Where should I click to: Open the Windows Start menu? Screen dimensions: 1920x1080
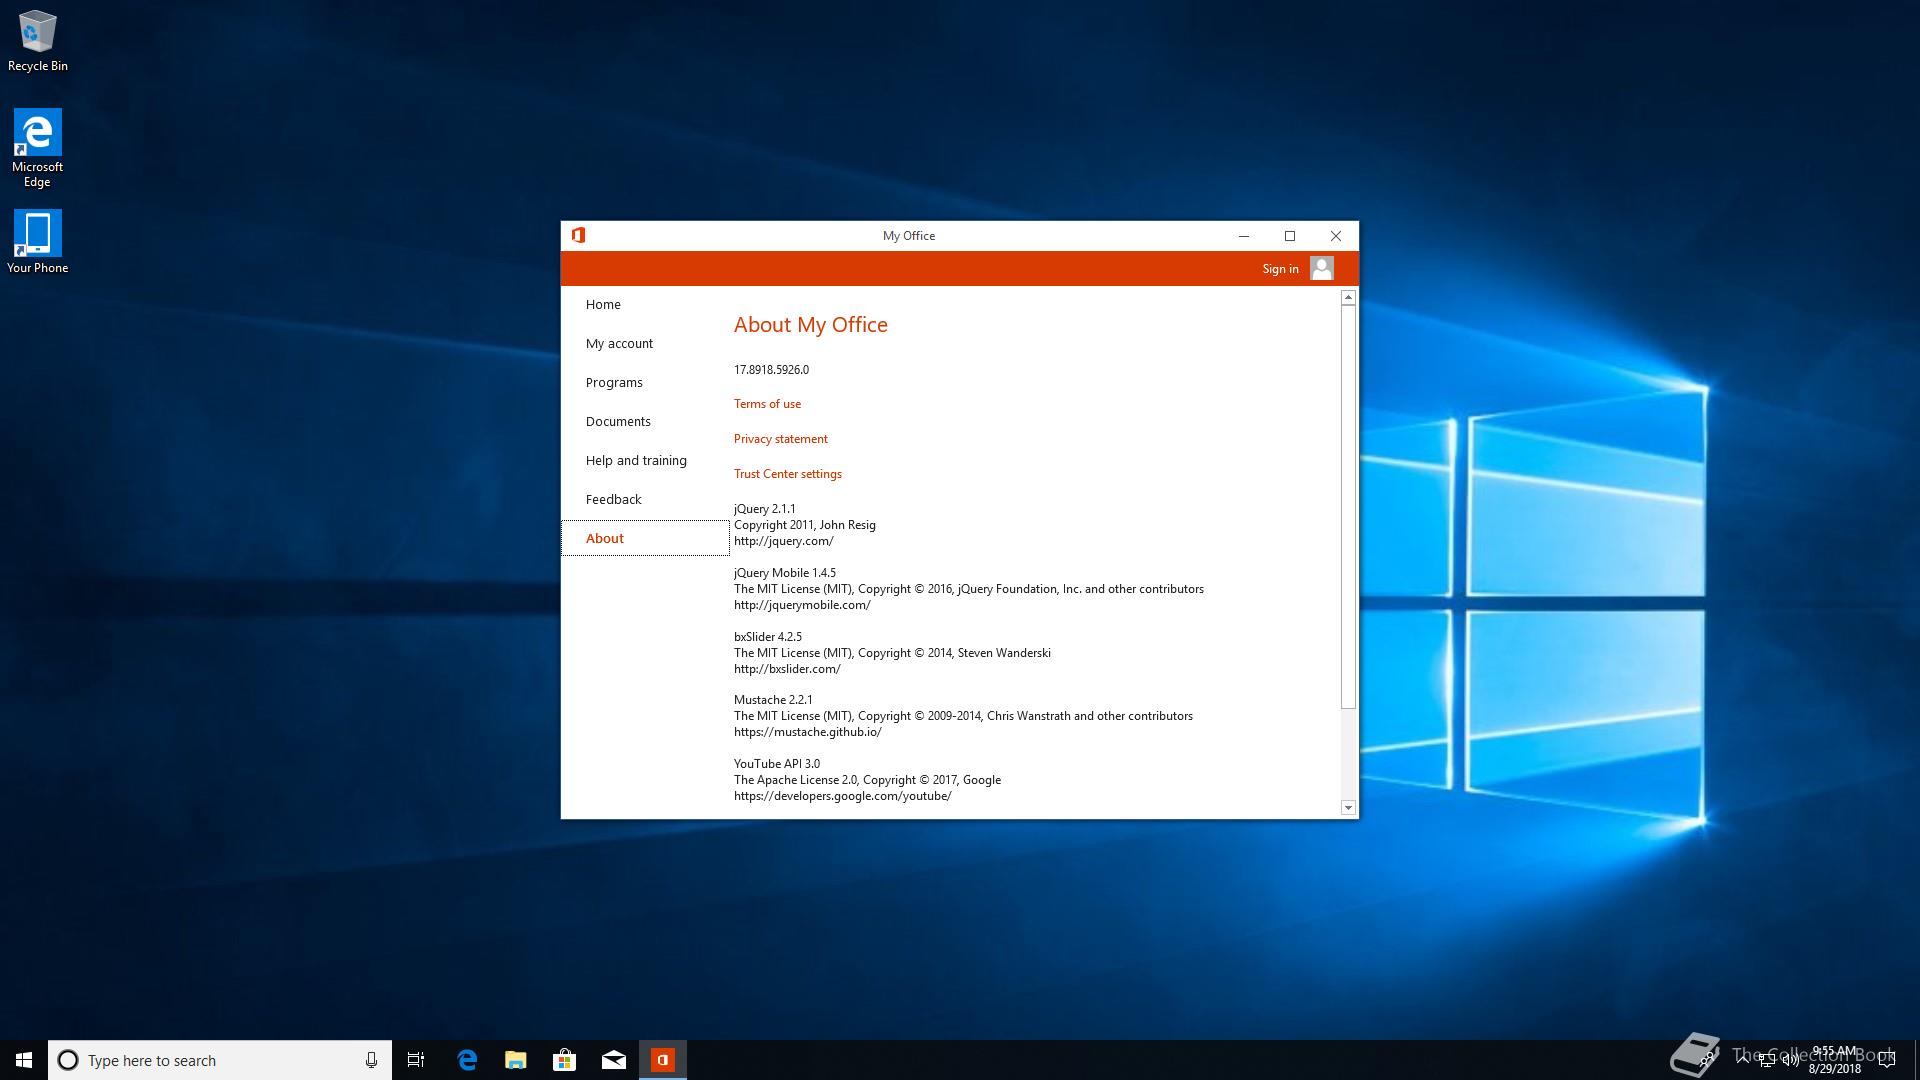coord(24,1060)
